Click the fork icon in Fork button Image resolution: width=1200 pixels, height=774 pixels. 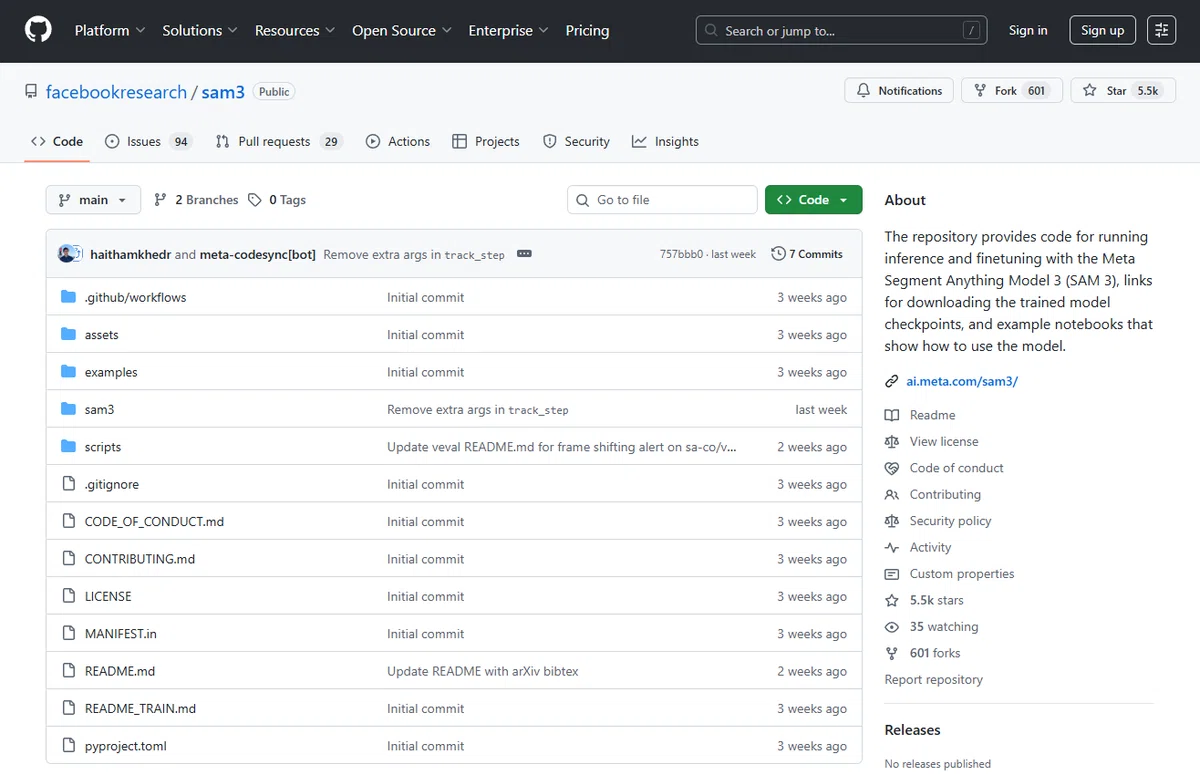pyautogui.click(x=981, y=91)
